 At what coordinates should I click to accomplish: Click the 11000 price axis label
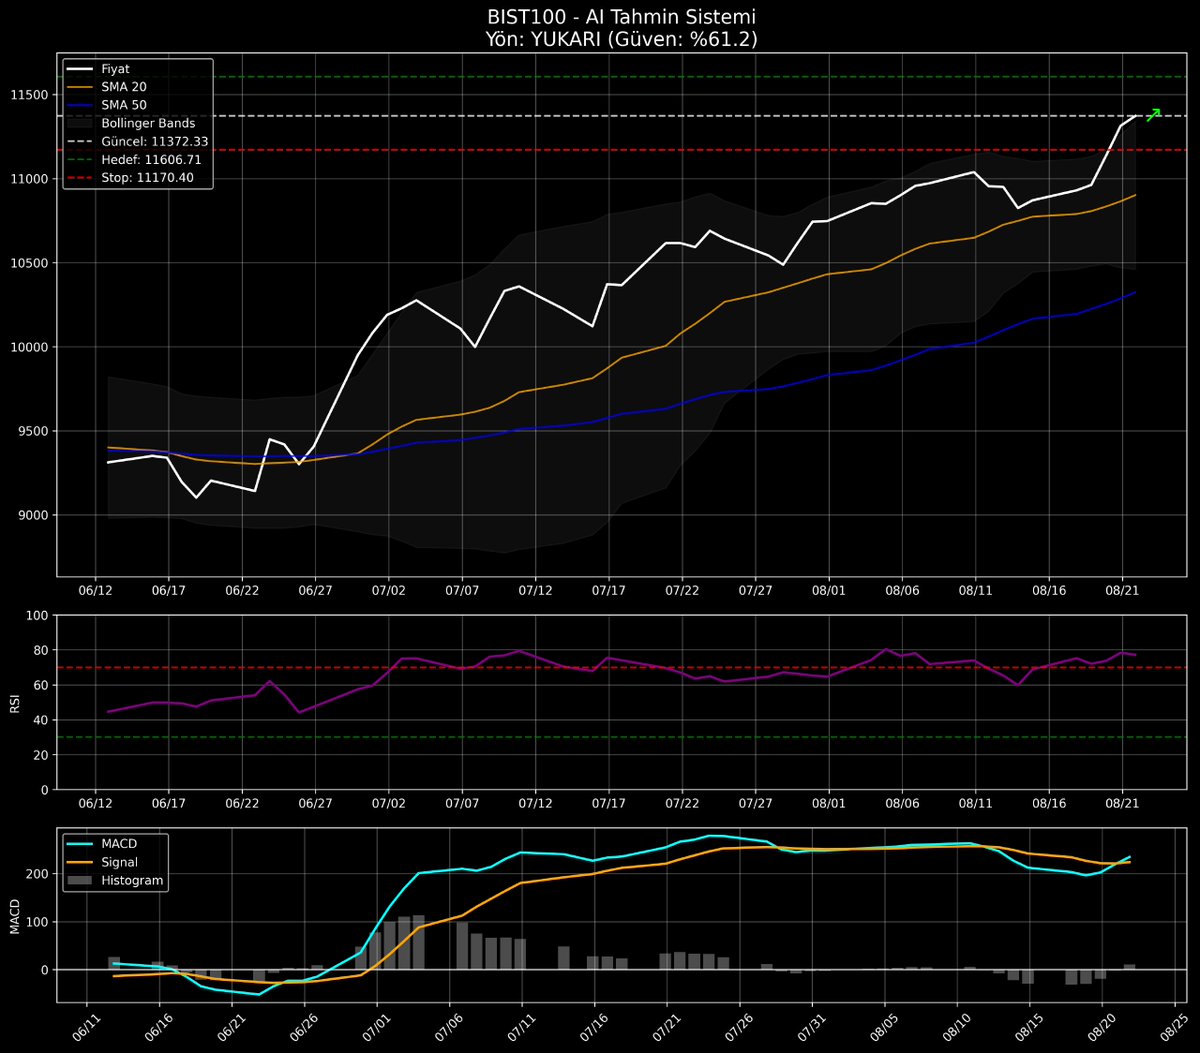pyautogui.click(x=30, y=179)
